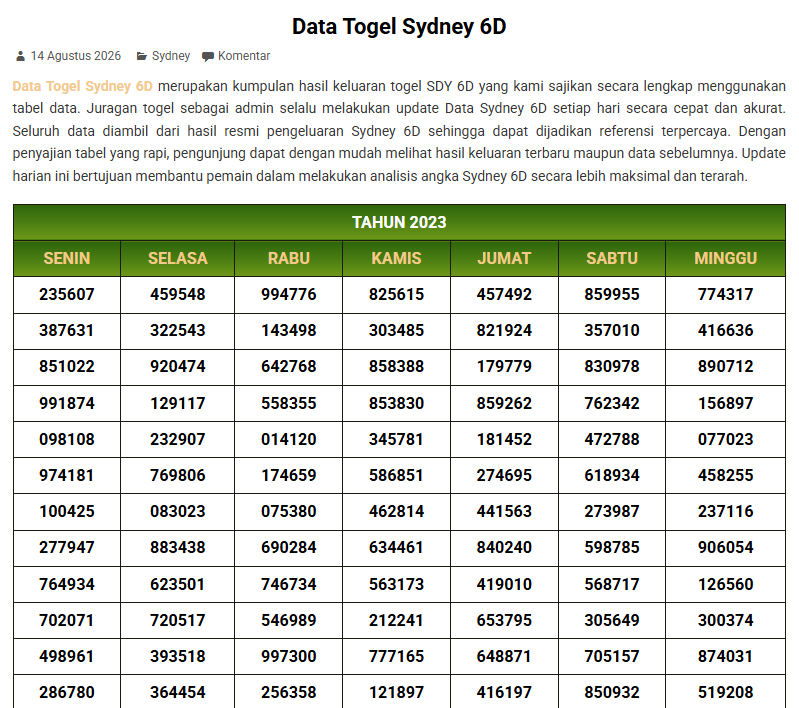Choose result 014120
This screenshot has height=708, width=799.
[288, 440]
